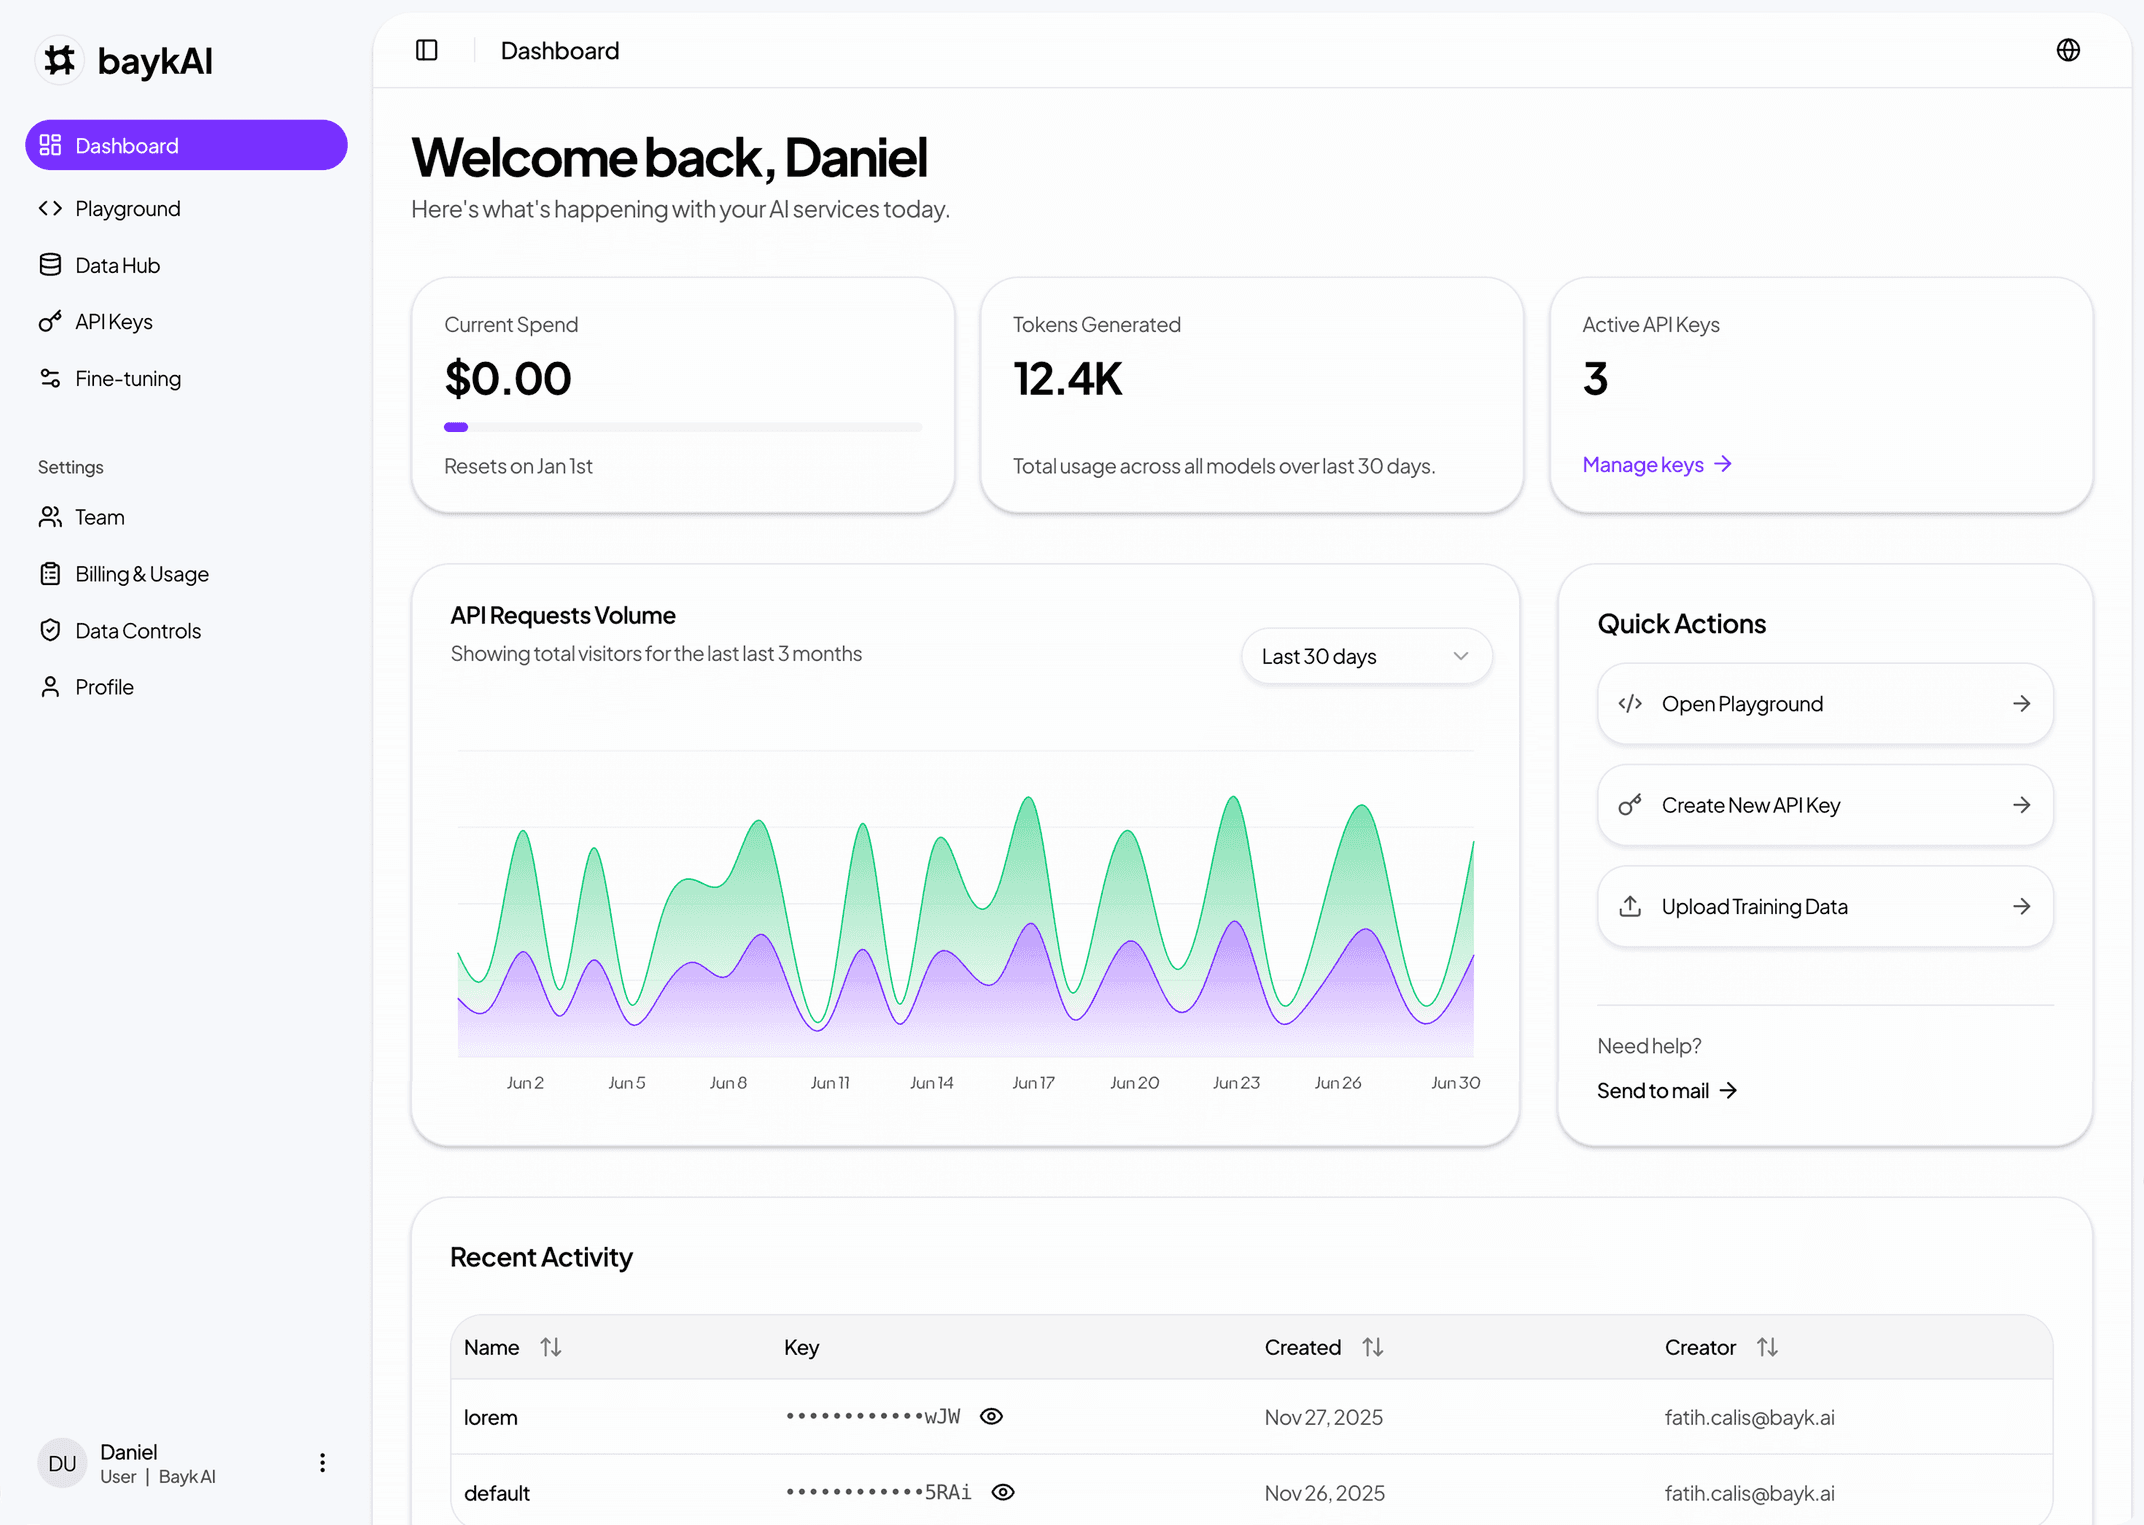2144x1525 pixels.
Task: Toggle the sidebar panel icon
Action: 427,50
